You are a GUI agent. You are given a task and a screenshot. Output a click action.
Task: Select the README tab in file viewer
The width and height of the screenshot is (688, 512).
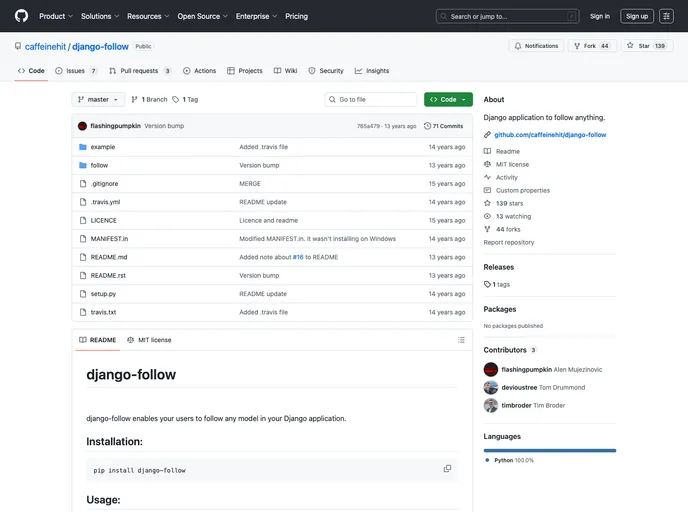point(97,340)
